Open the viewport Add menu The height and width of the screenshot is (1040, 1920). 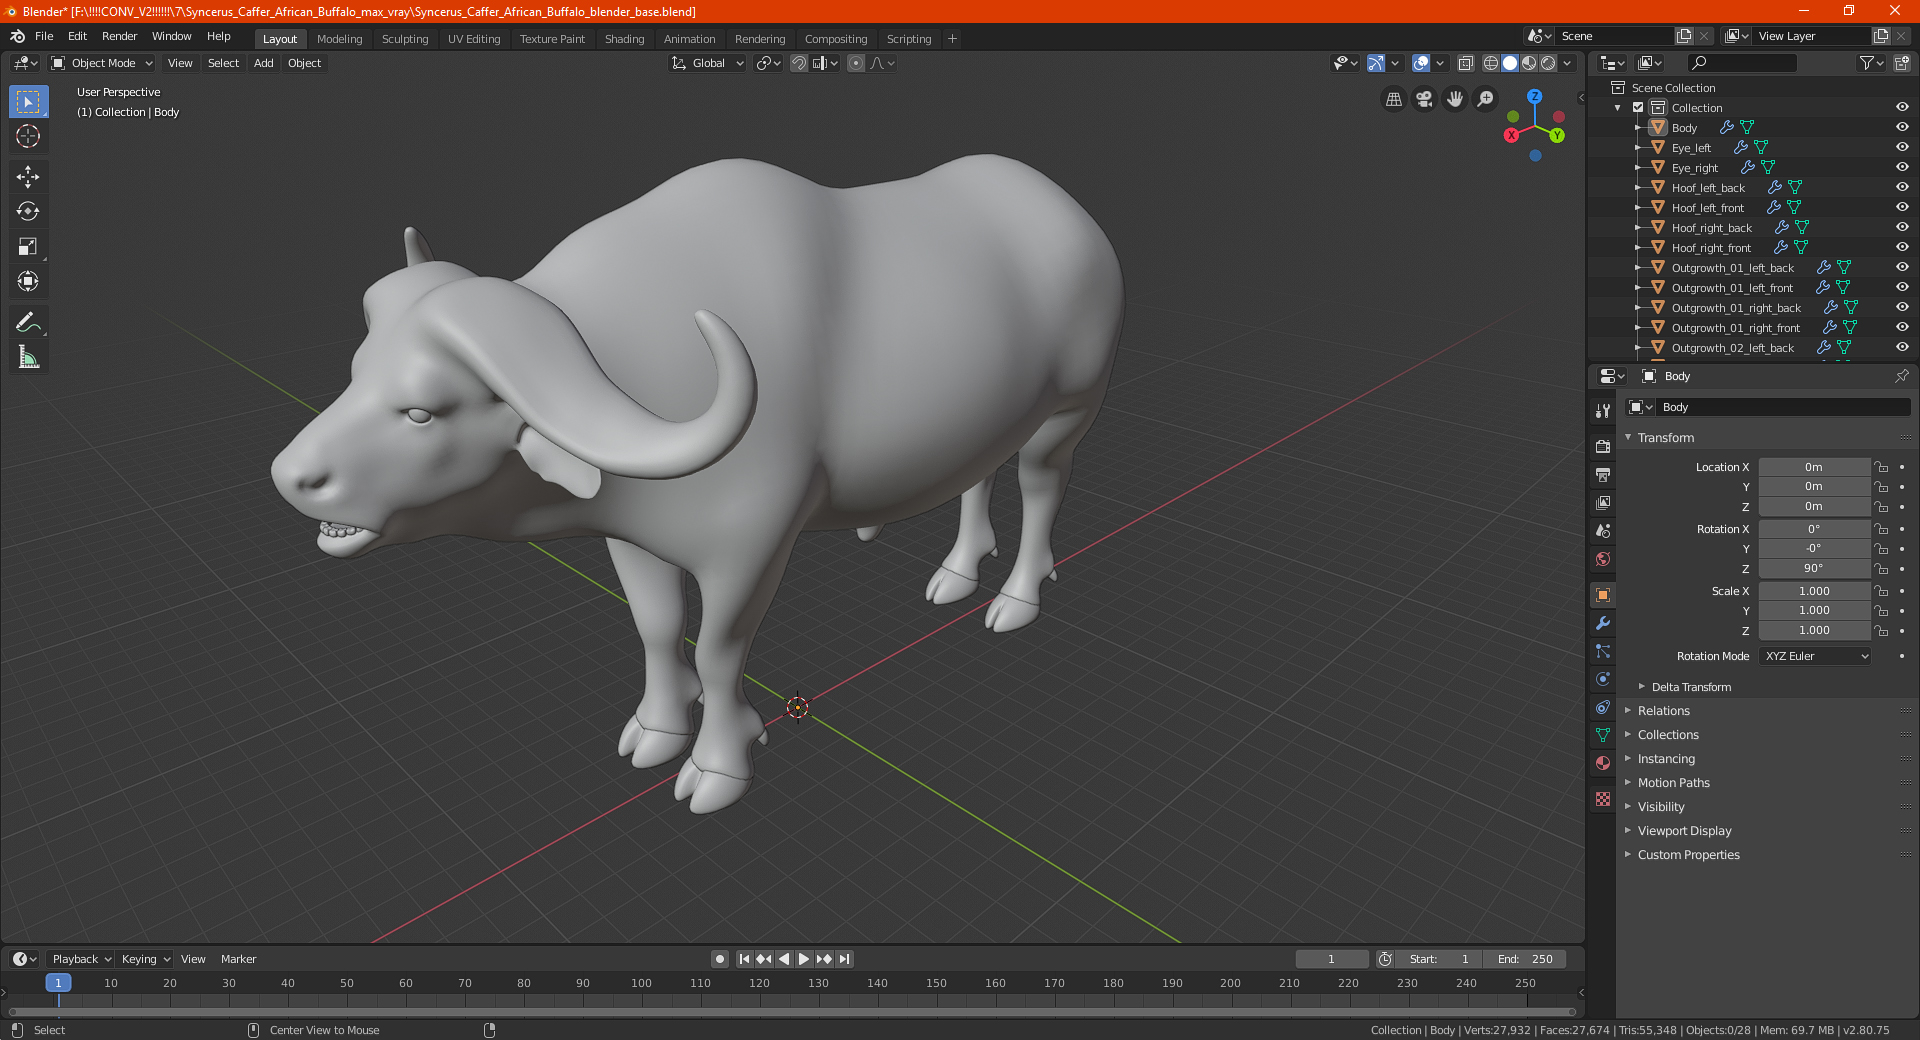(x=264, y=63)
